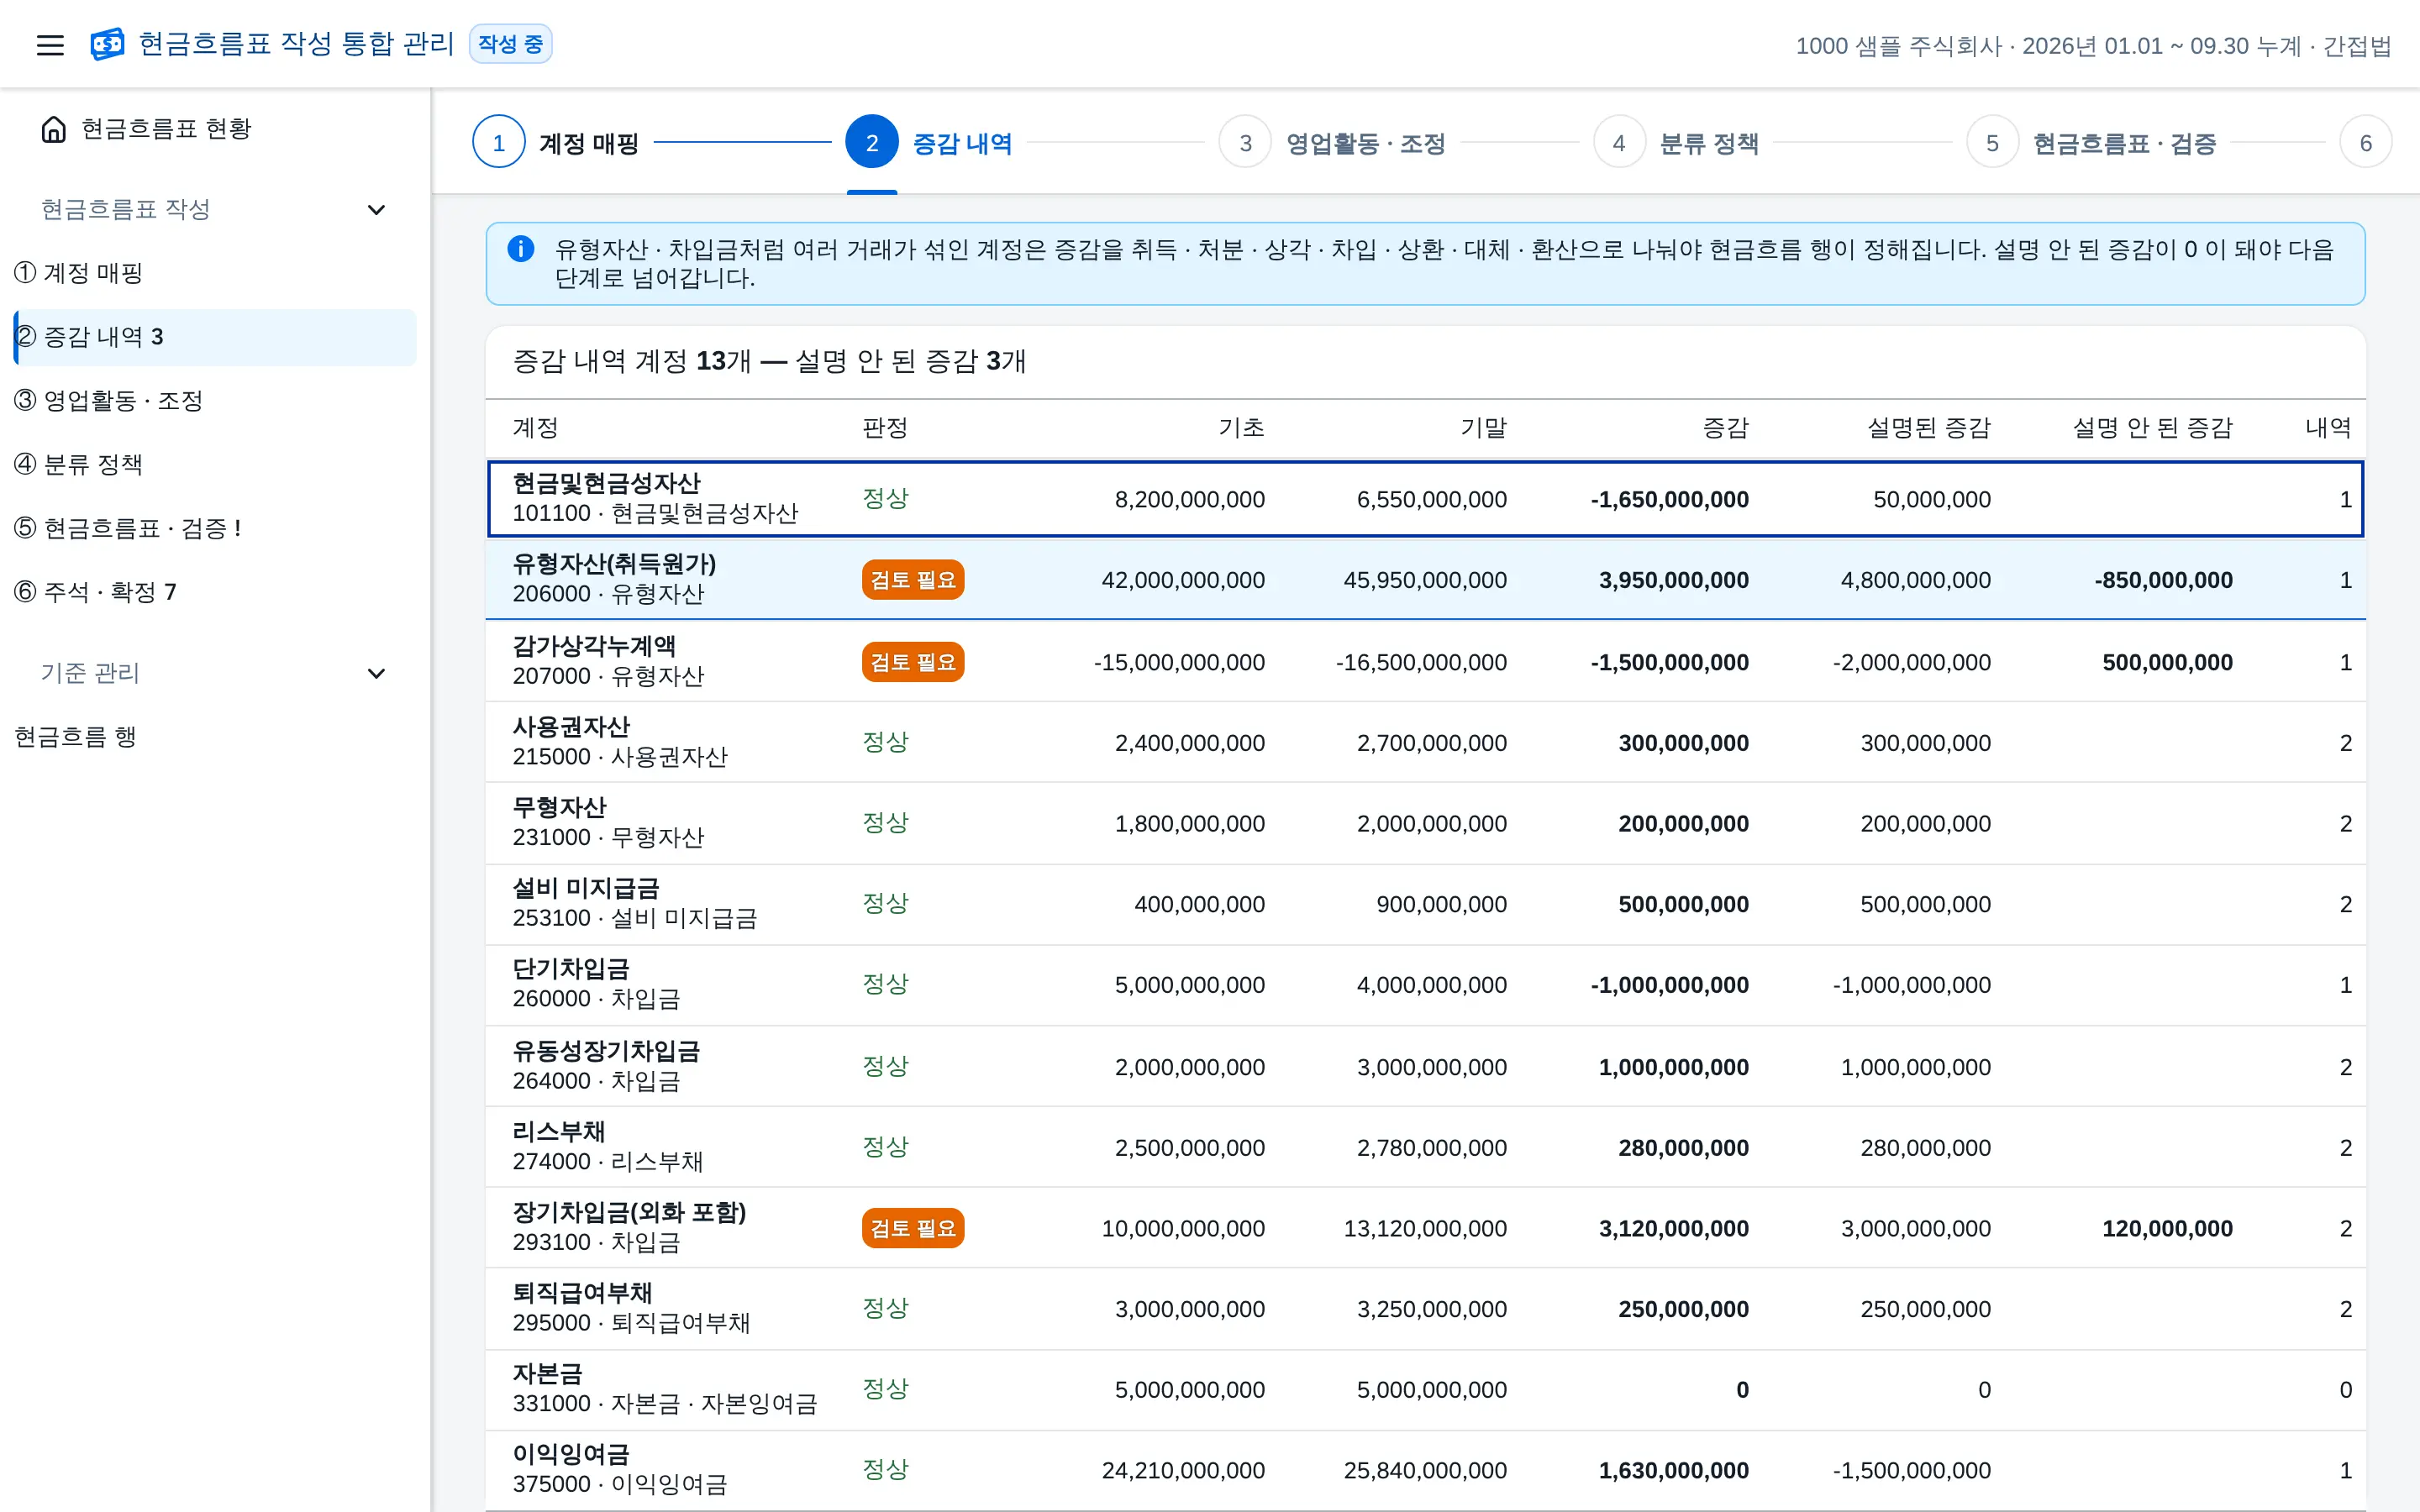Click the 정상 status in 이익잉여금 row
This screenshot has width=2420, height=1512.
[885, 1469]
